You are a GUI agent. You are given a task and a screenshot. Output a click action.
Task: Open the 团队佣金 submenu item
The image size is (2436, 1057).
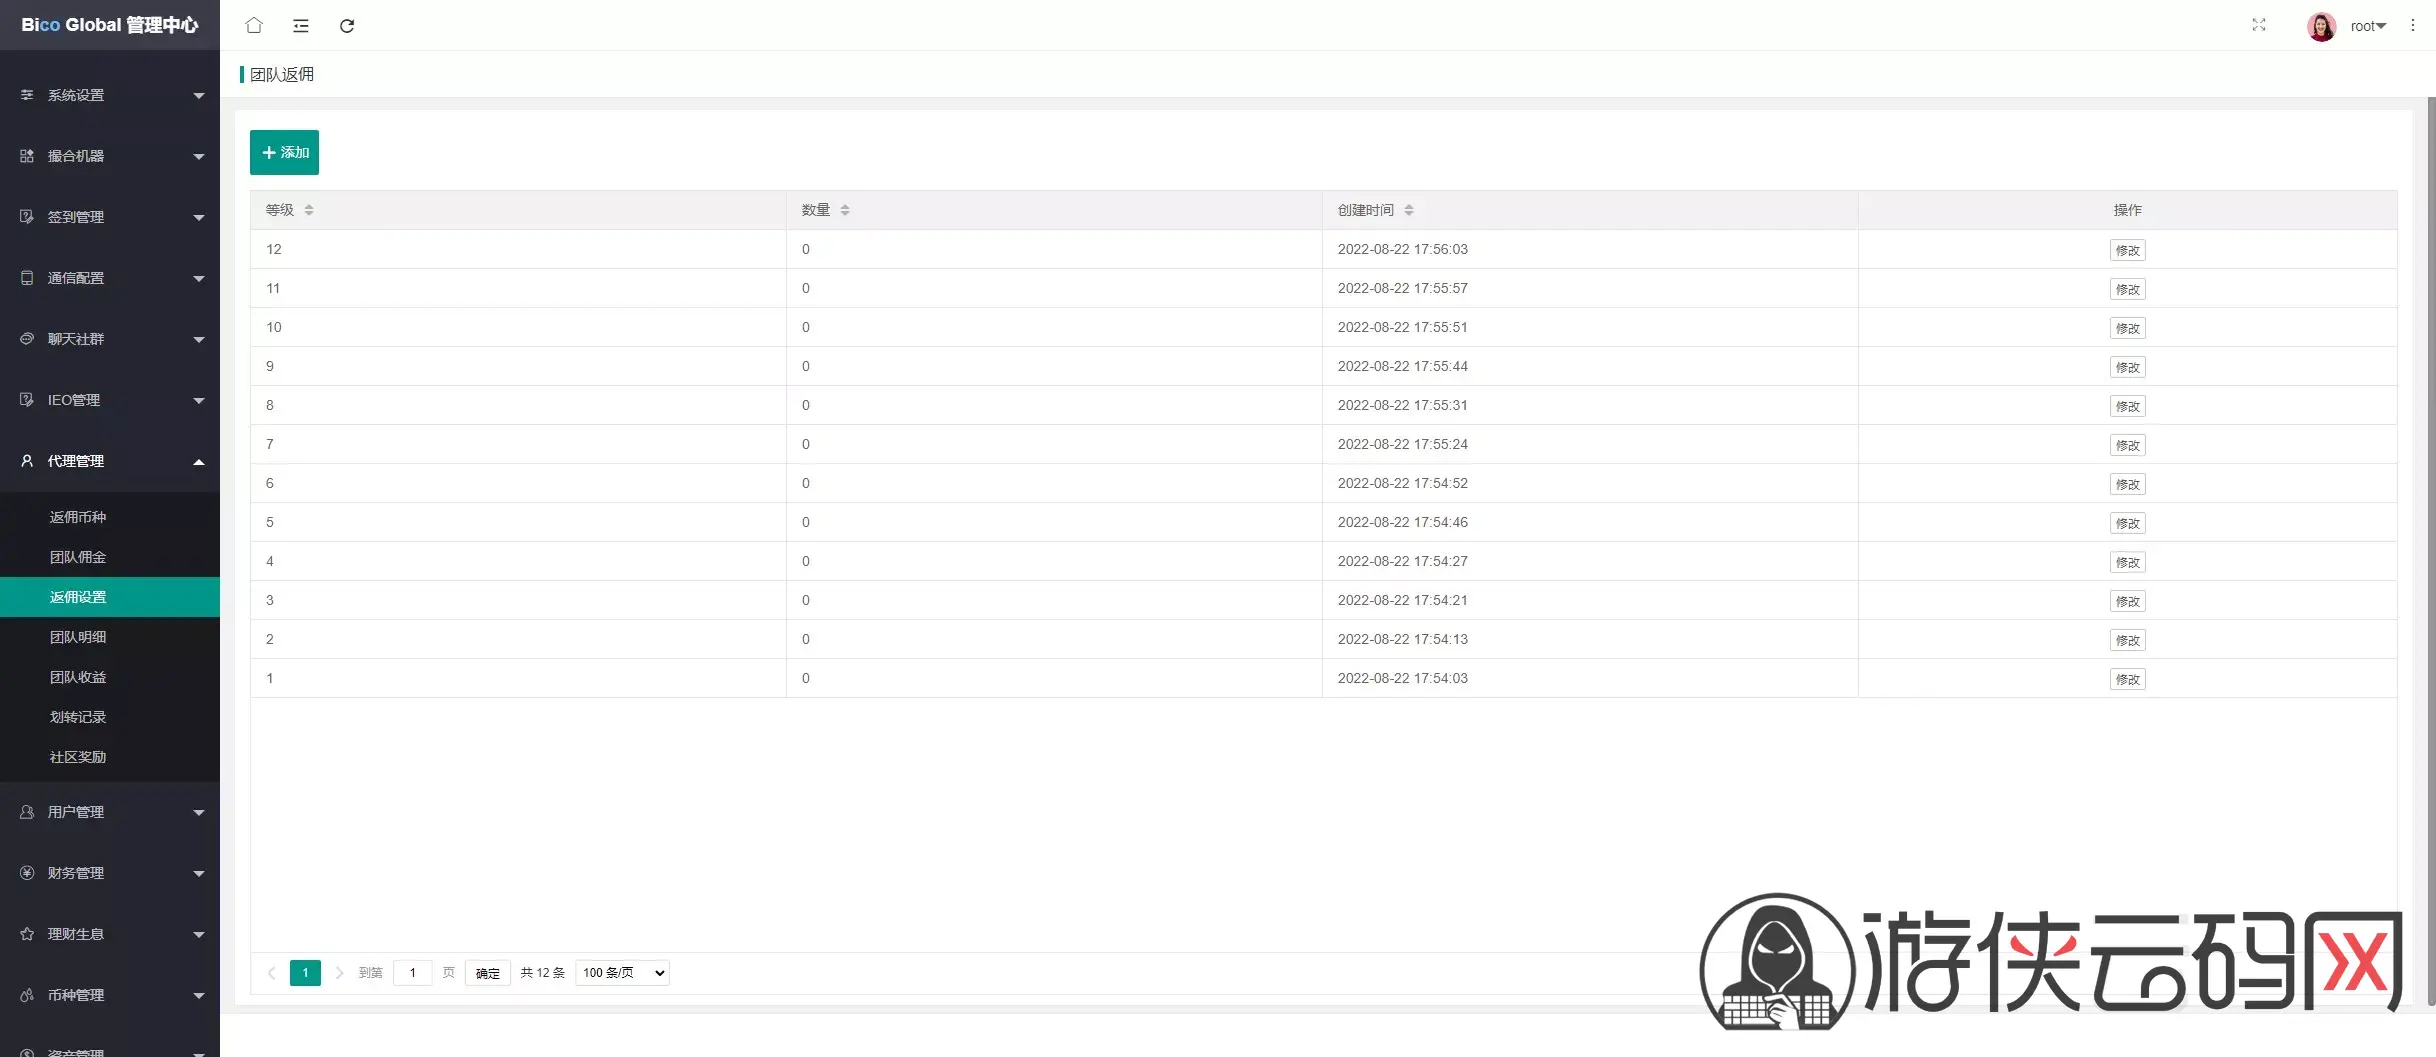point(78,557)
